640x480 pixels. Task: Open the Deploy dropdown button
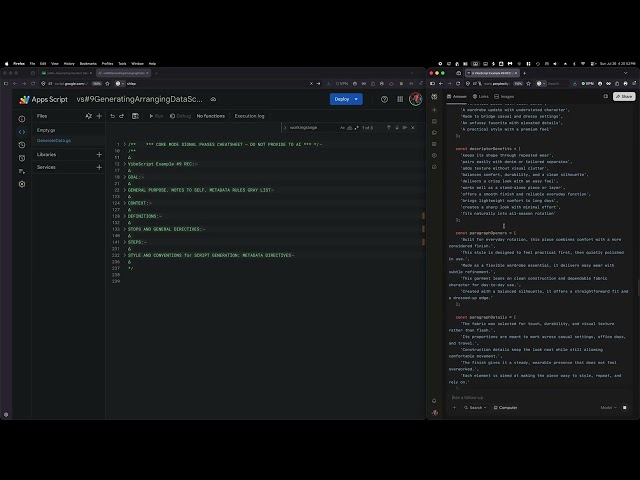(x=346, y=99)
